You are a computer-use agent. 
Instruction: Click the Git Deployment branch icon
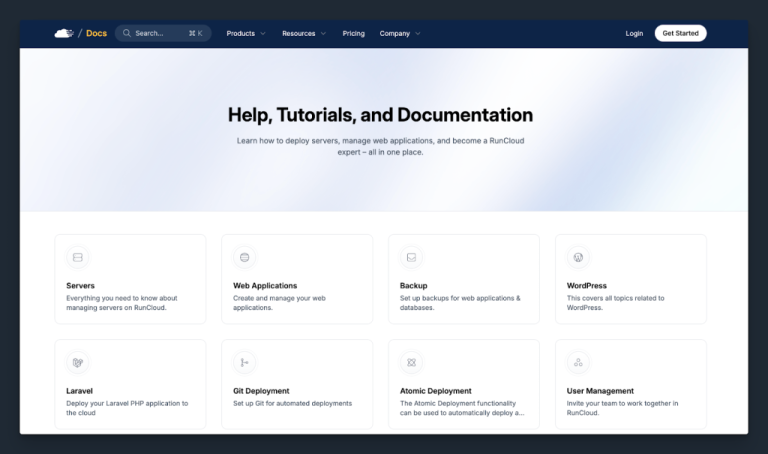point(245,362)
